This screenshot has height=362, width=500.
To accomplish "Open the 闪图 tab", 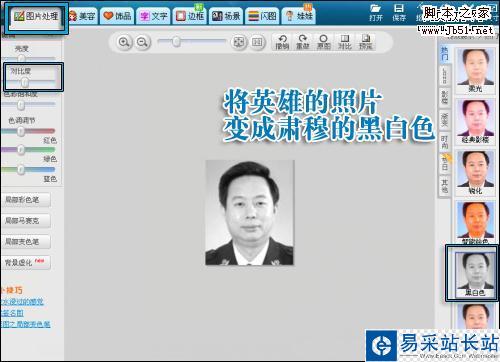I will click(262, 16).
